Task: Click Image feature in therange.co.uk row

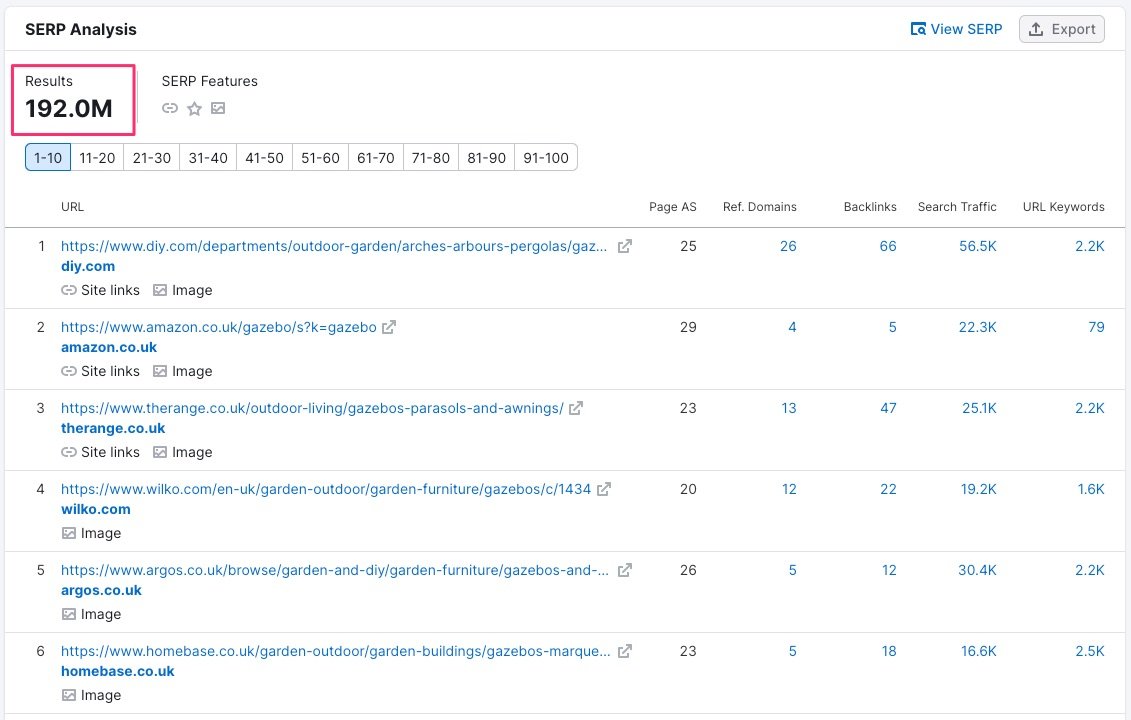Action: point(182,452)
